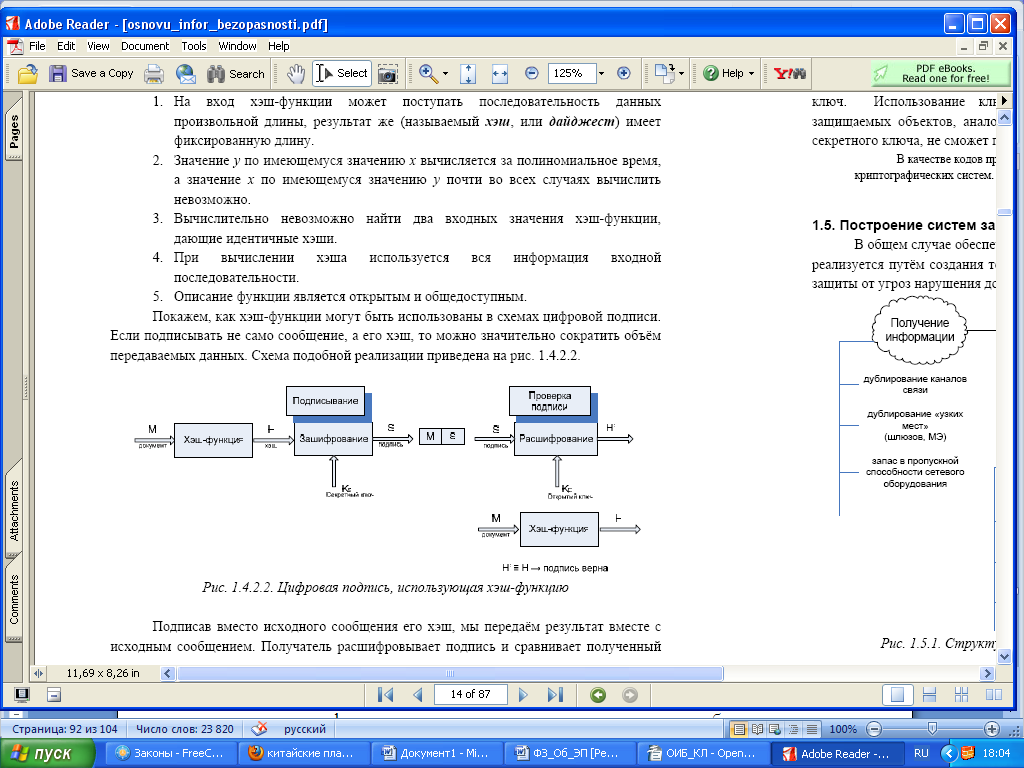
Task: Switch to Firefox китайские пла... taskbar item
Action: [302, 753]
